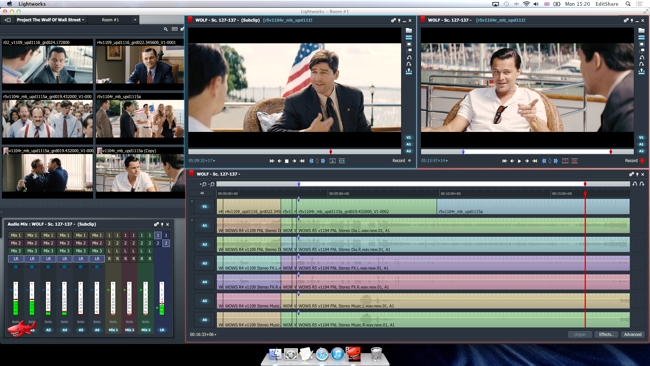Zoom in on the timeline
650x366 pixels.
click(203, 184)
